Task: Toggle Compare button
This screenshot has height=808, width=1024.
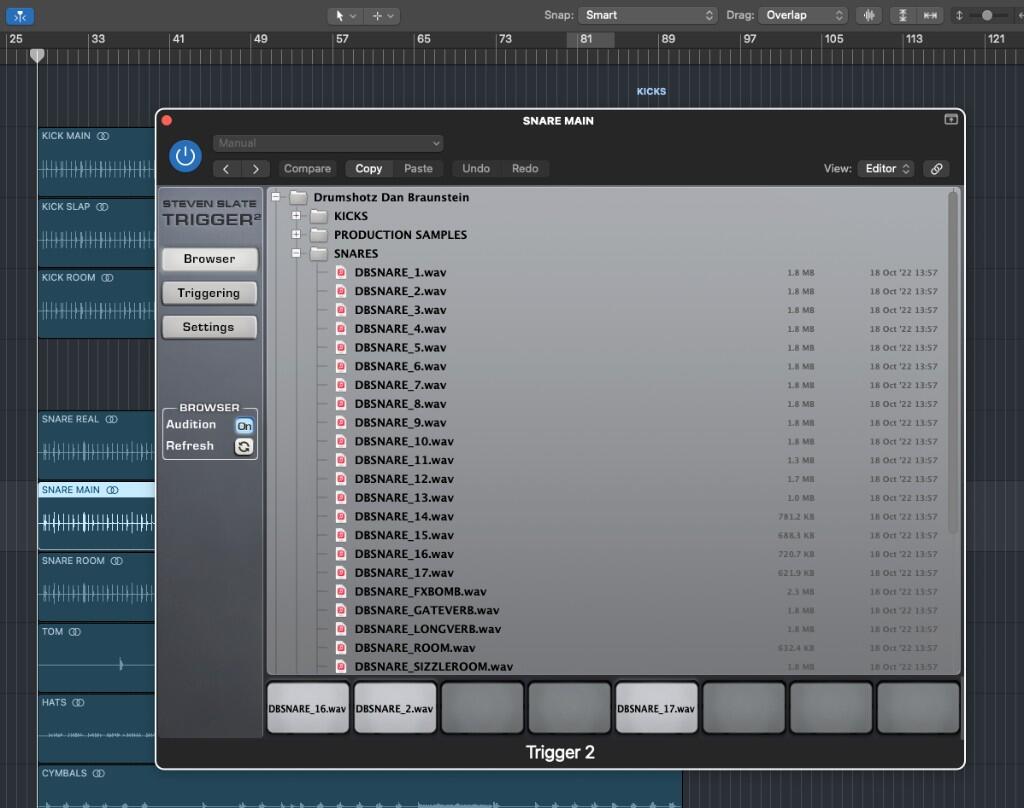Action: (x=307, y=169)
